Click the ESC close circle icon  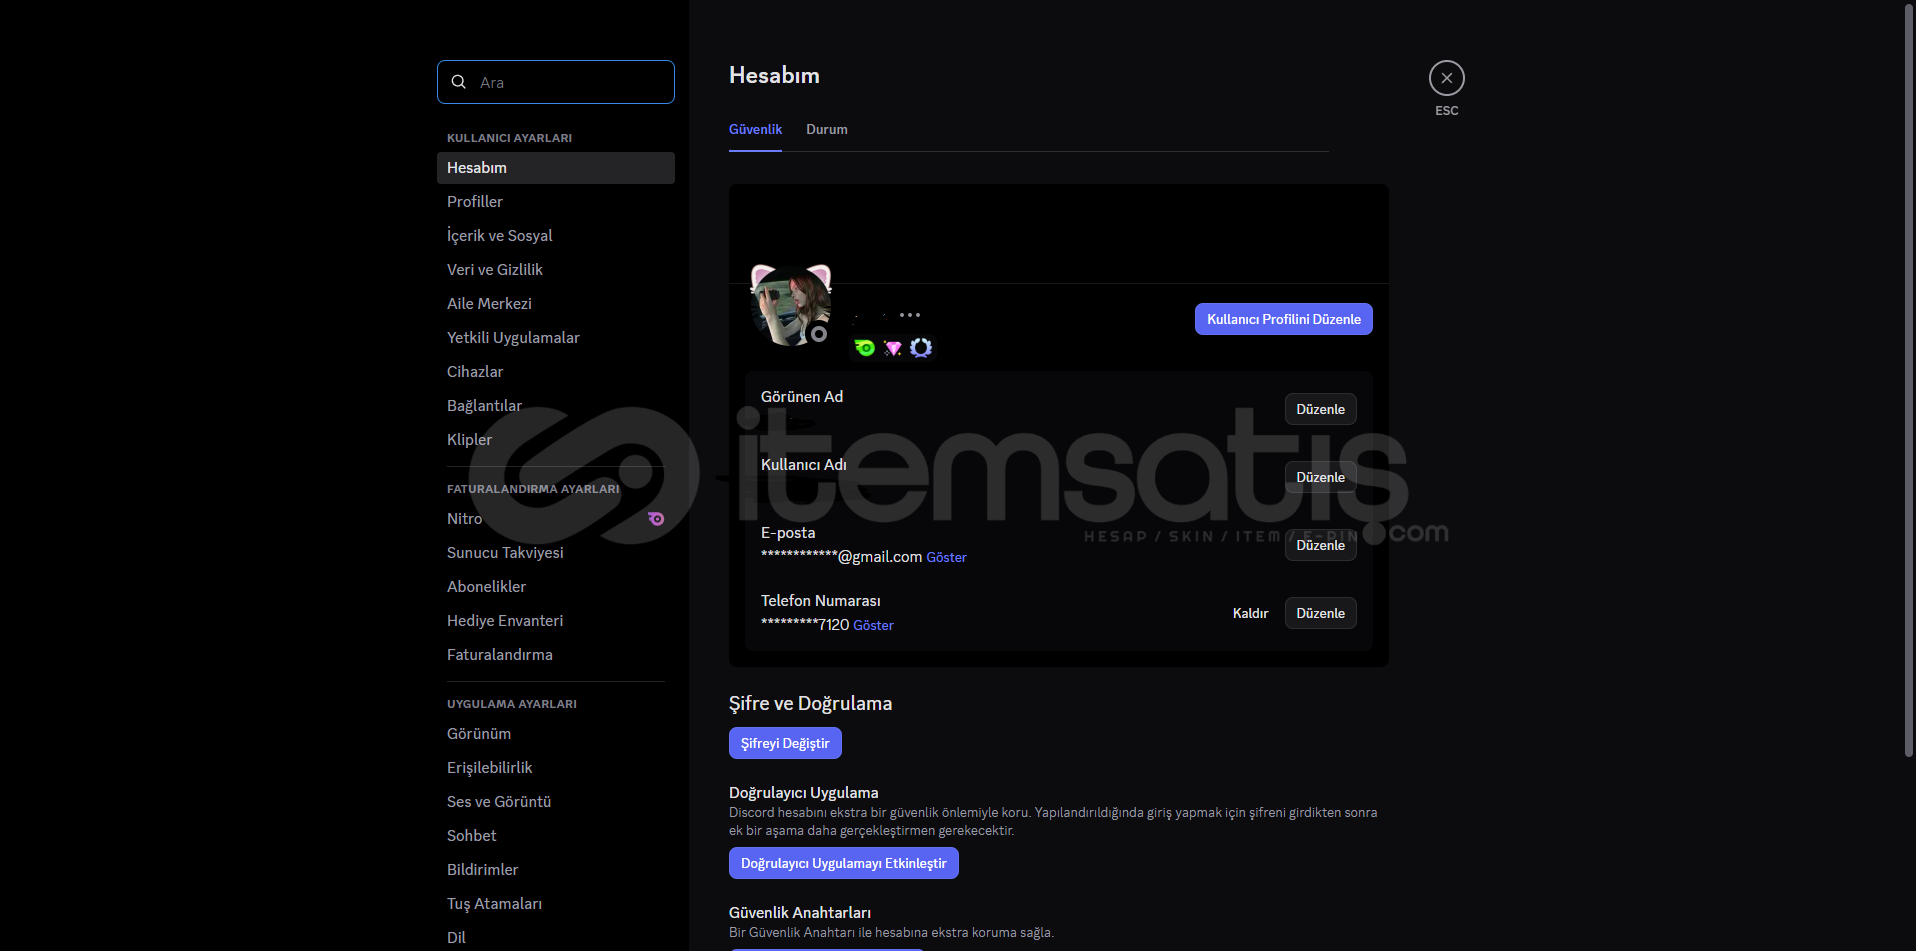[x=1446, y=78]
